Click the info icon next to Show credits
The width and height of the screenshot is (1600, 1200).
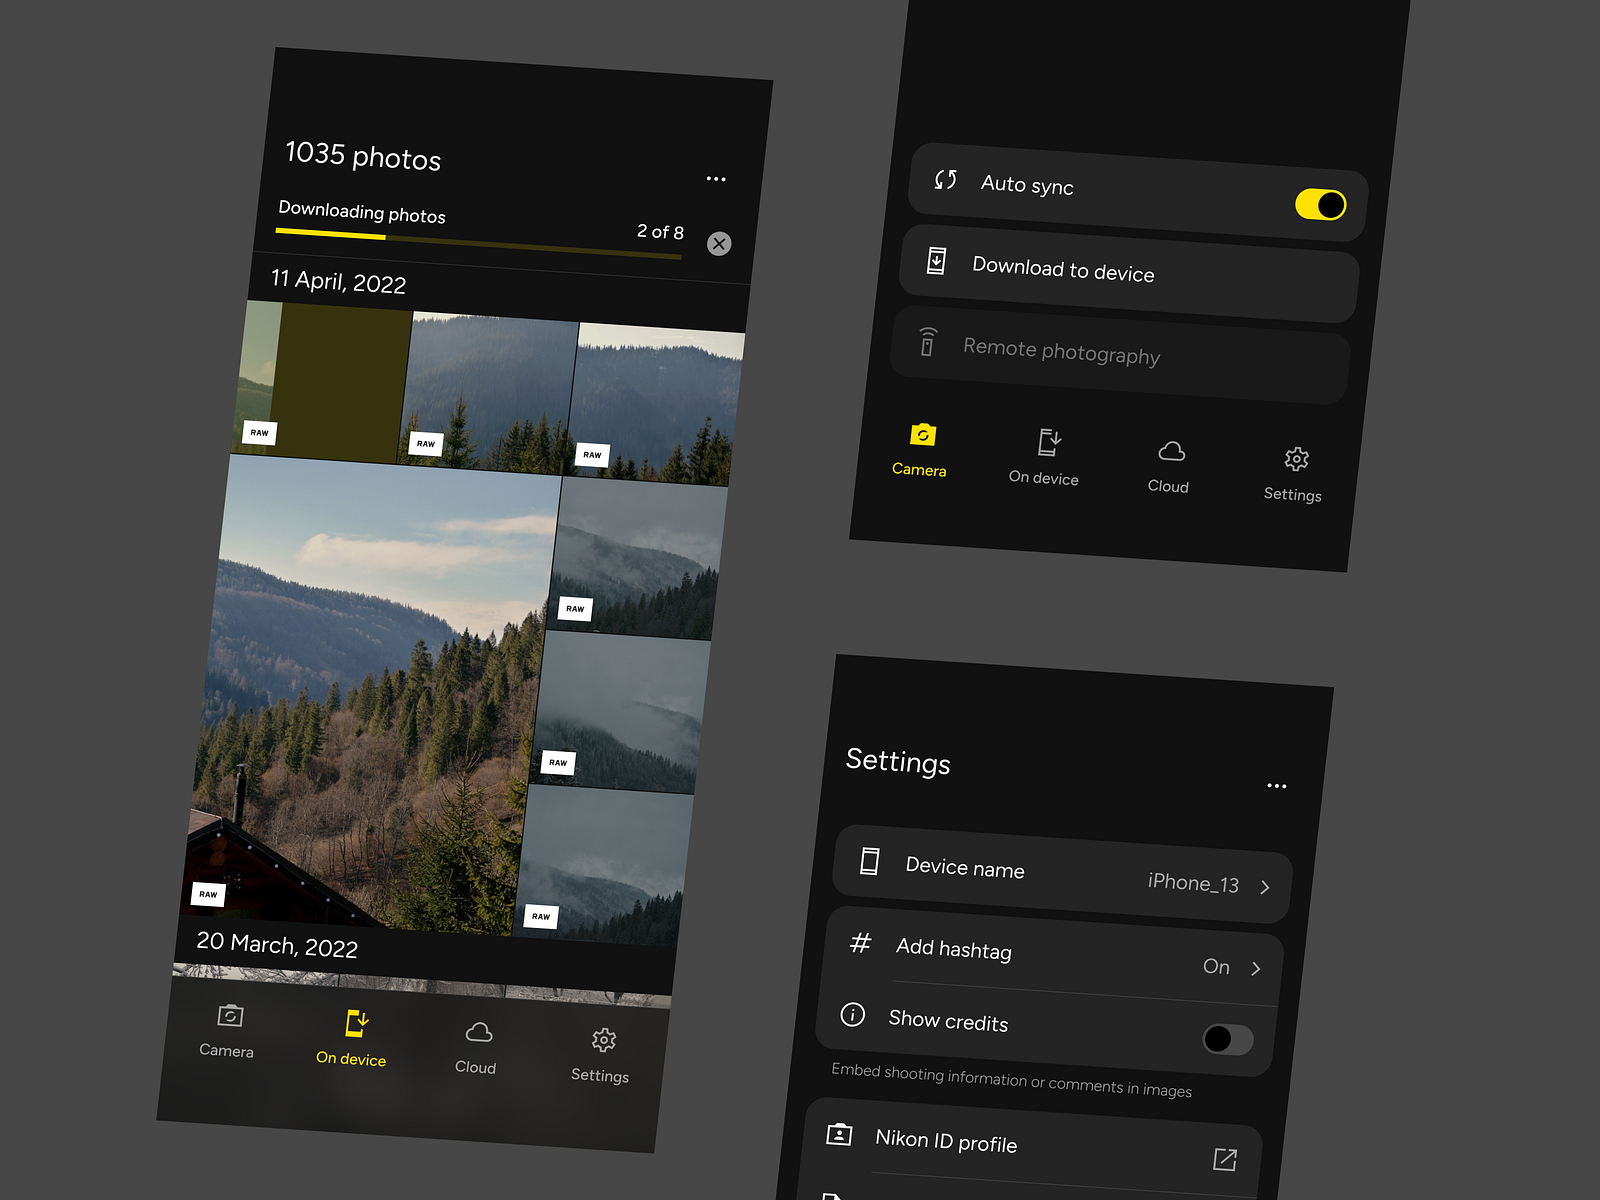click(x=851, y=1015)
